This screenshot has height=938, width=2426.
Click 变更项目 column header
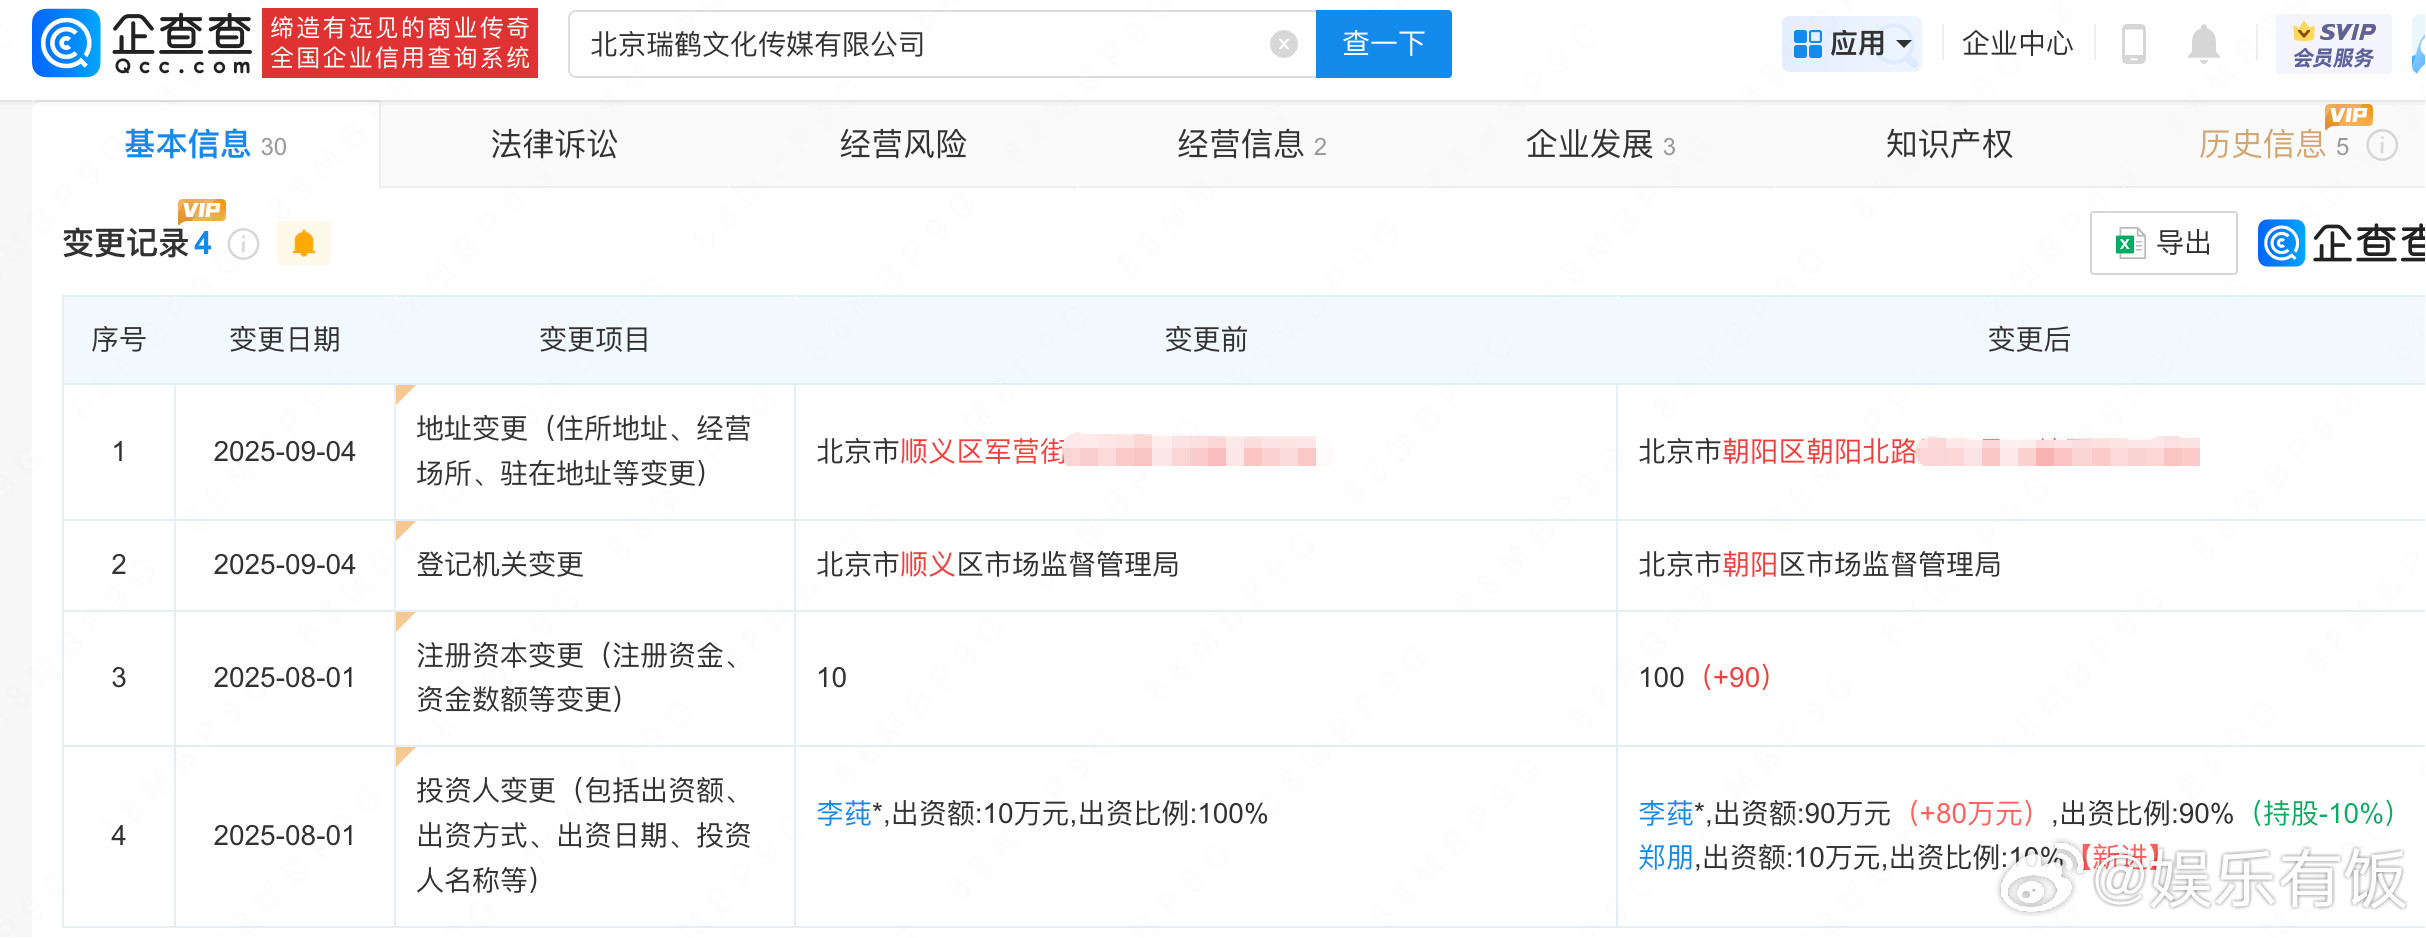[x=595, y=340]
